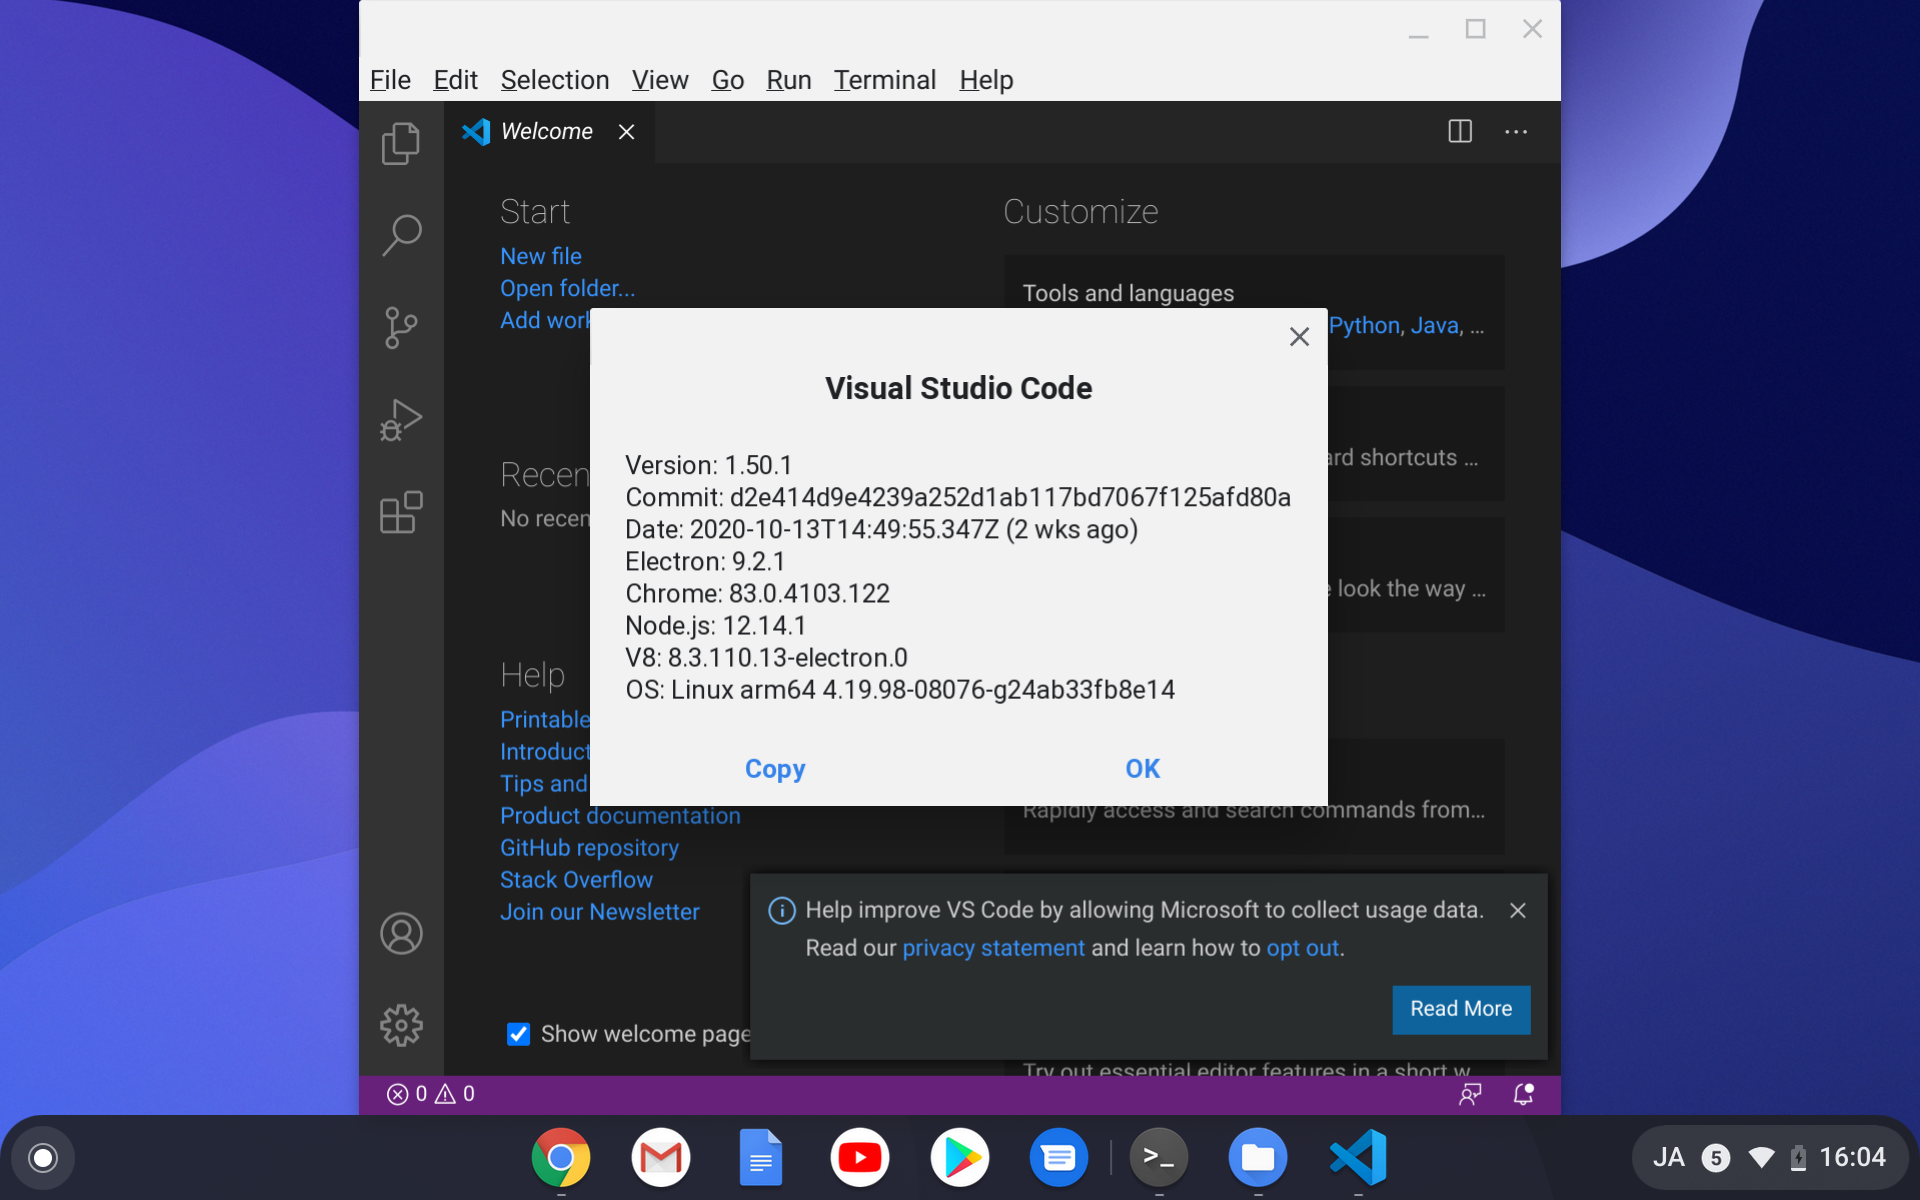The image size is (1920, 1200).
Task: Click the feedback smiley in the status bar
Action: point(1470,1093)
